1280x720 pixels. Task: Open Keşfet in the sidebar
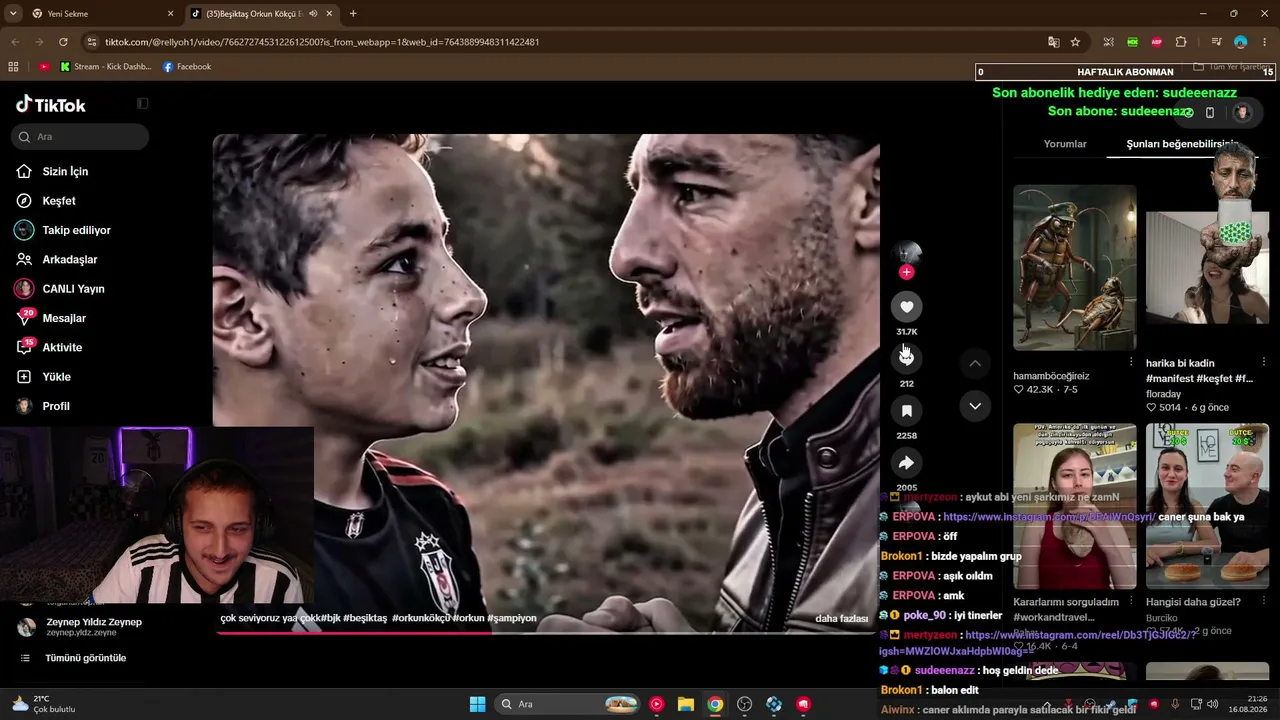coord(58,201)
